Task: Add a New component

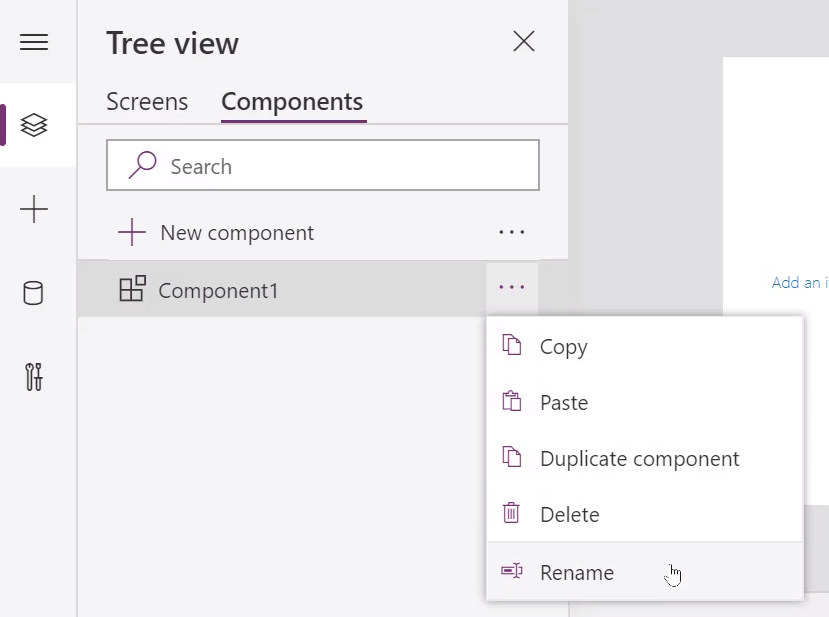Action: [216, 233]
